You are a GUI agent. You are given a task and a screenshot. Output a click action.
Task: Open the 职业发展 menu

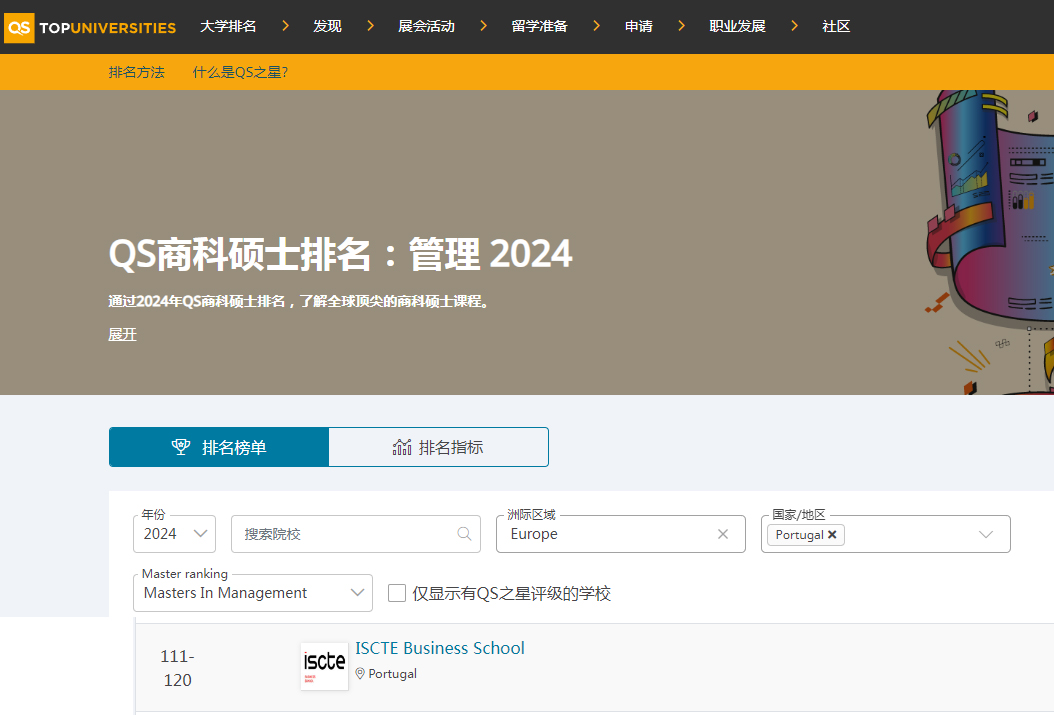tap(737, 26)
